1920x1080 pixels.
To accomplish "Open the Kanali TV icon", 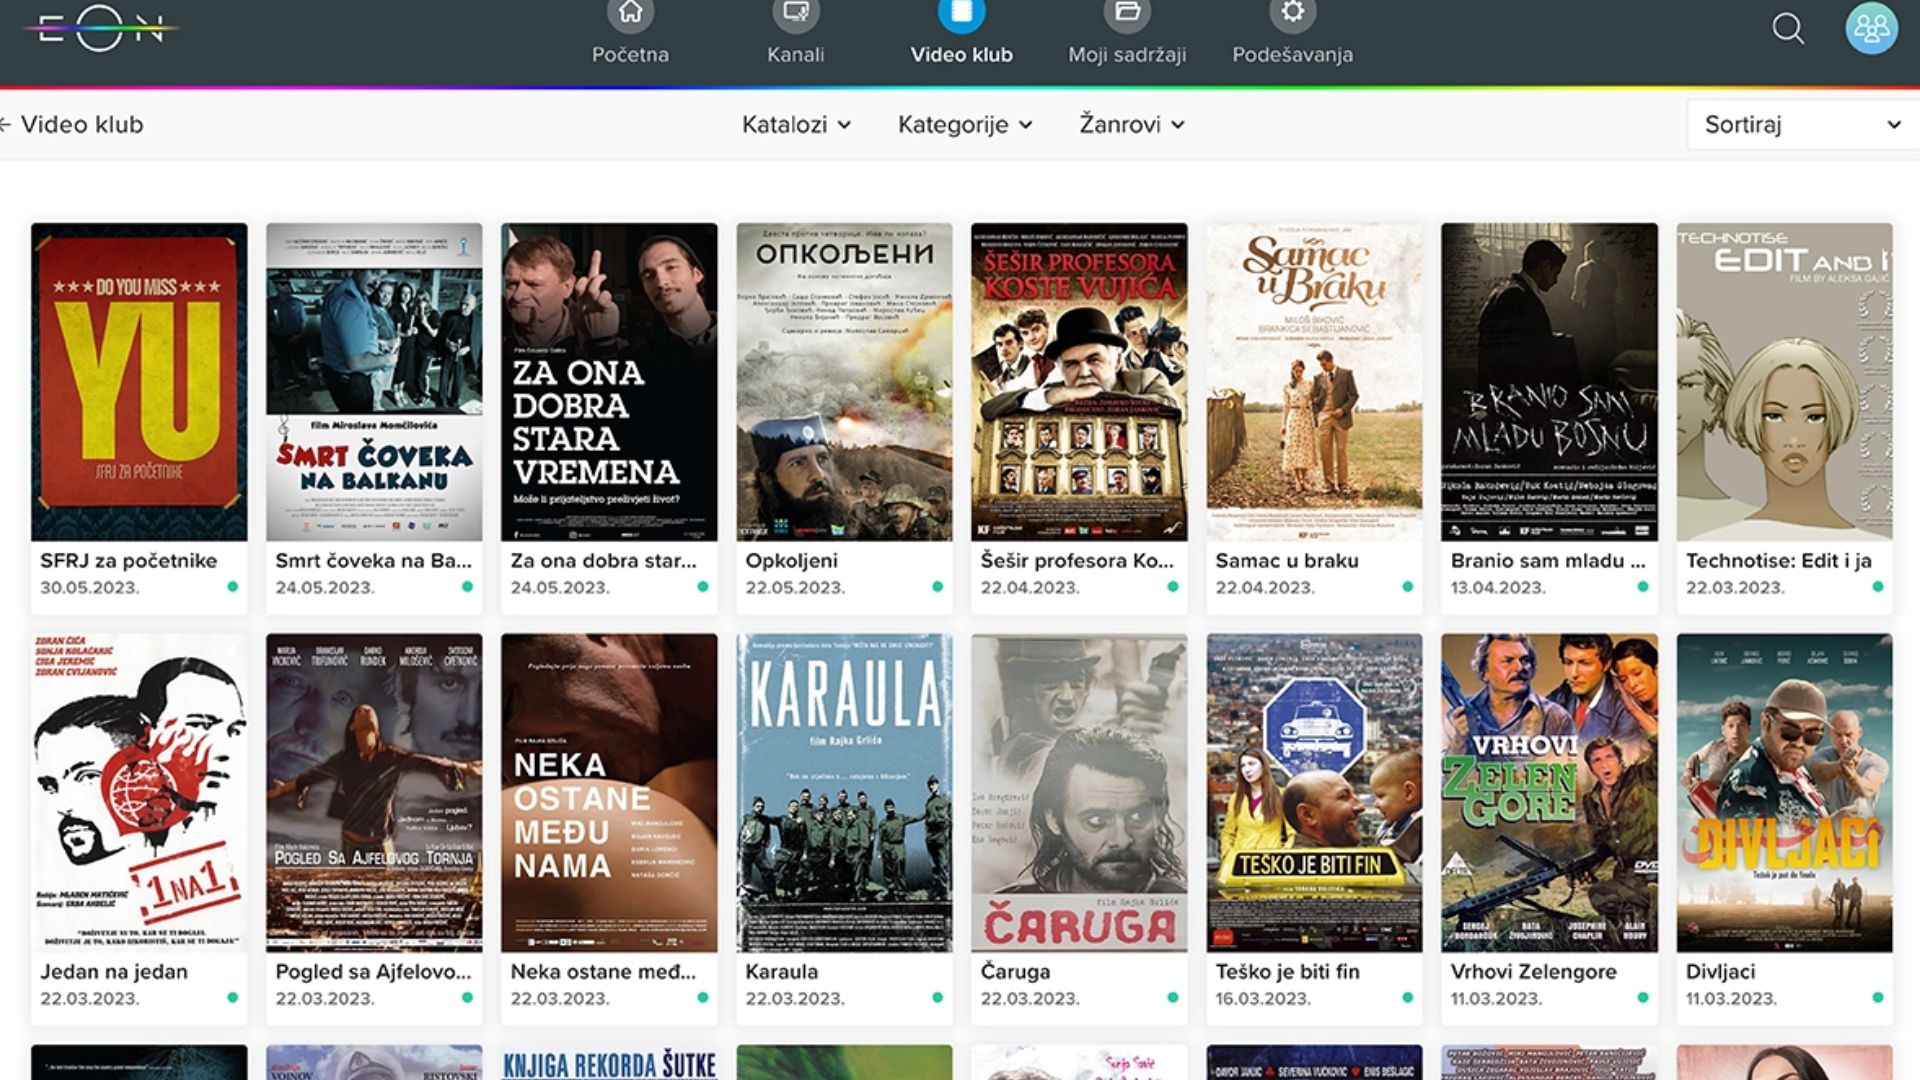I will 795,14.
